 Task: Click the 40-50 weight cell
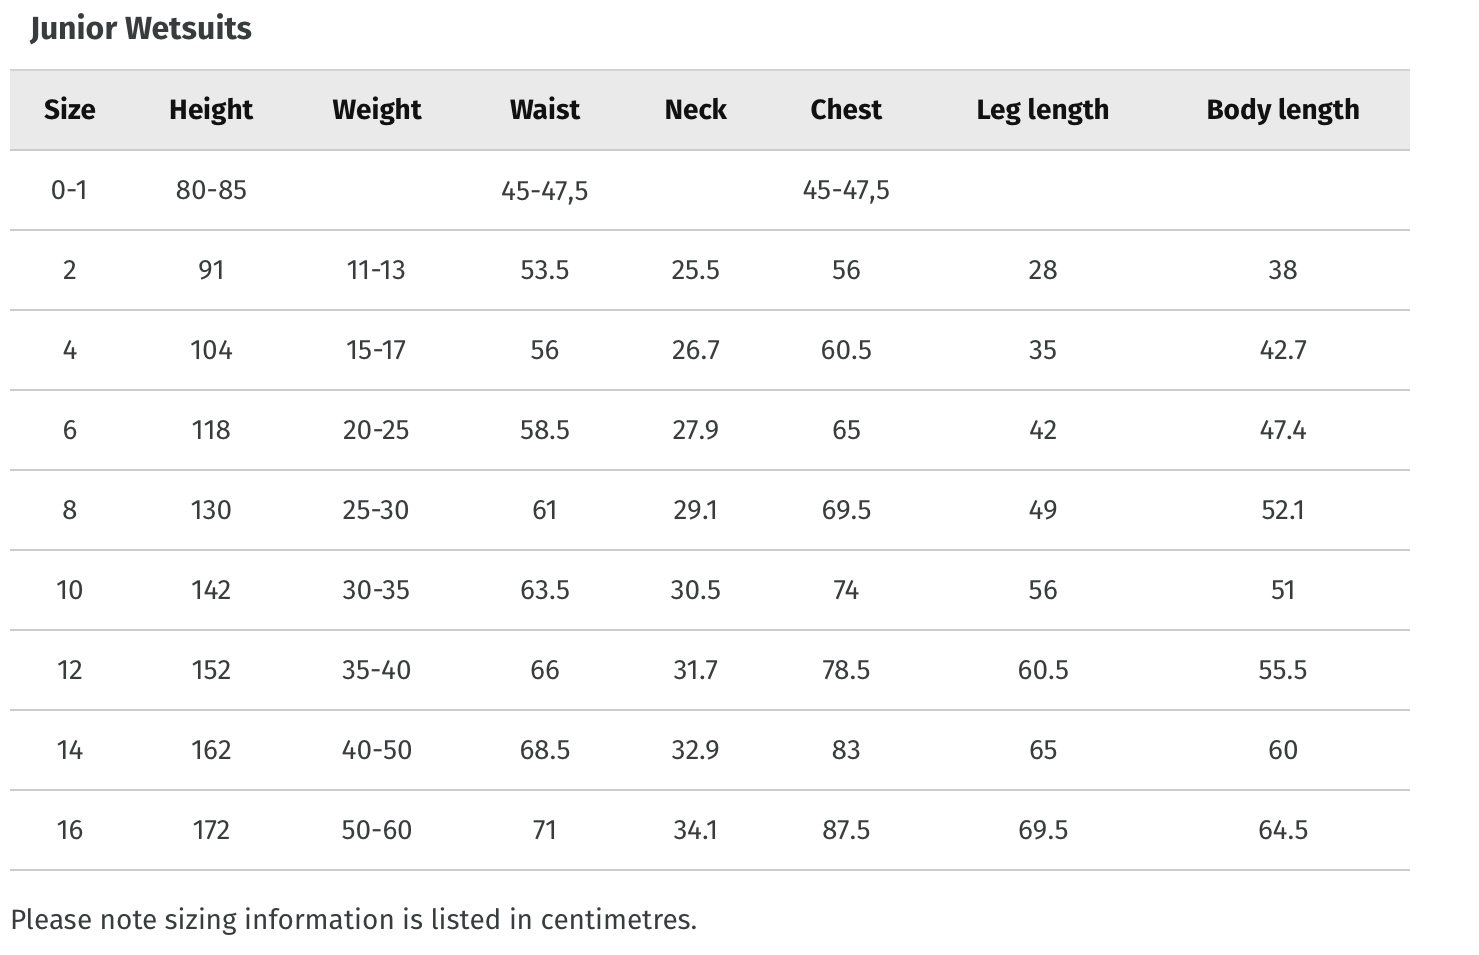point(376,750)
